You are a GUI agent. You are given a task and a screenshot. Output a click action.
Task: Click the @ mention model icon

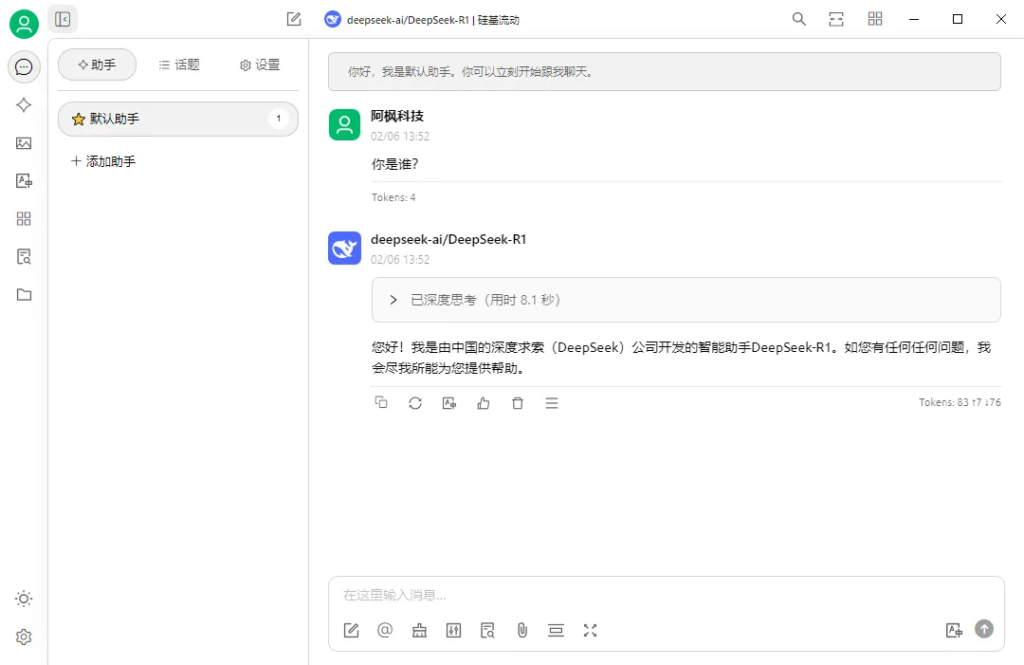385,630
